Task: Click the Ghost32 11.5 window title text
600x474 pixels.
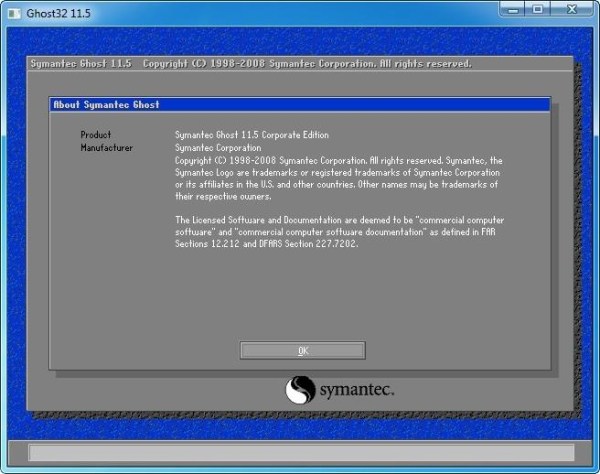Action: coord(51,11)
